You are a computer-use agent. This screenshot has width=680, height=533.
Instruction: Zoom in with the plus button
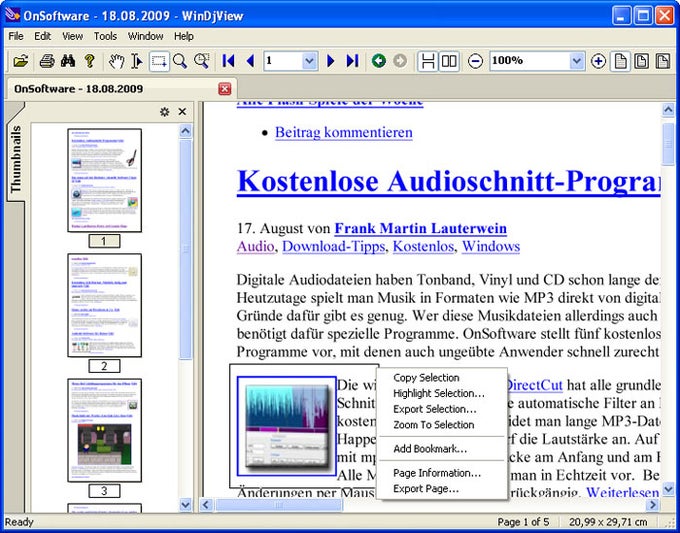[x=598, y=61]
